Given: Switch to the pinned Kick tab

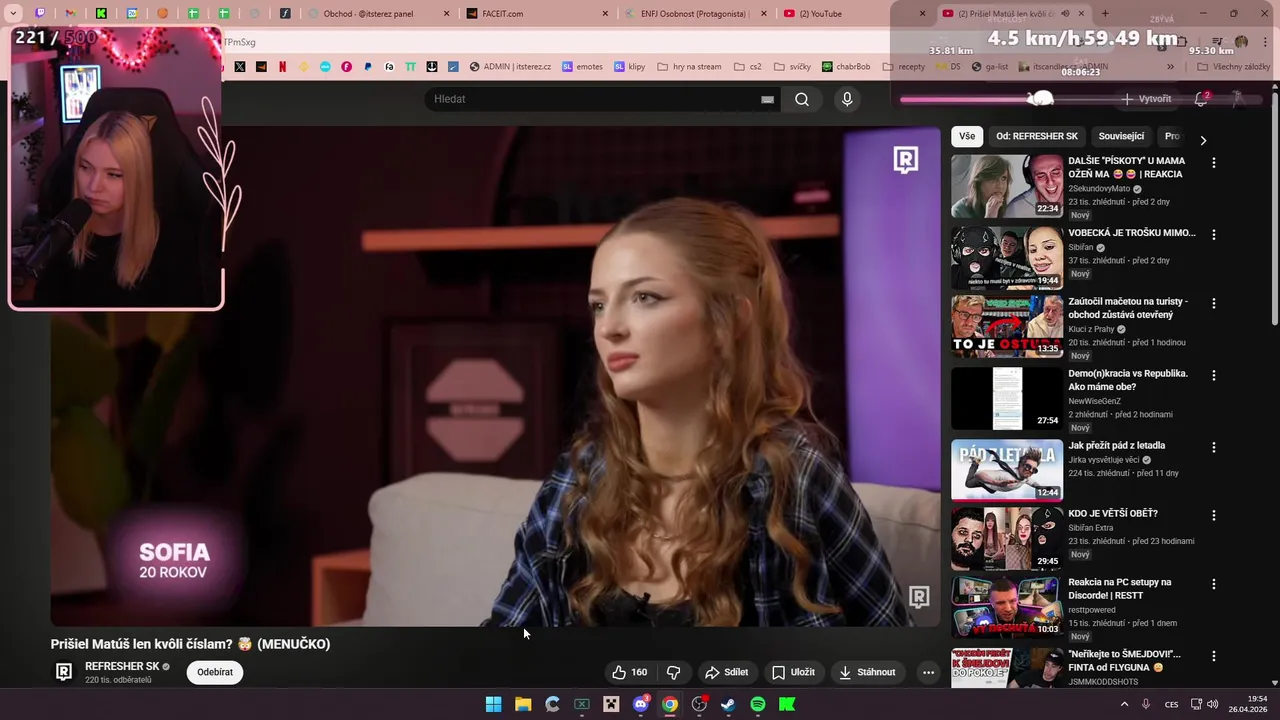Looking at the screenshot, I should point(101,14).
